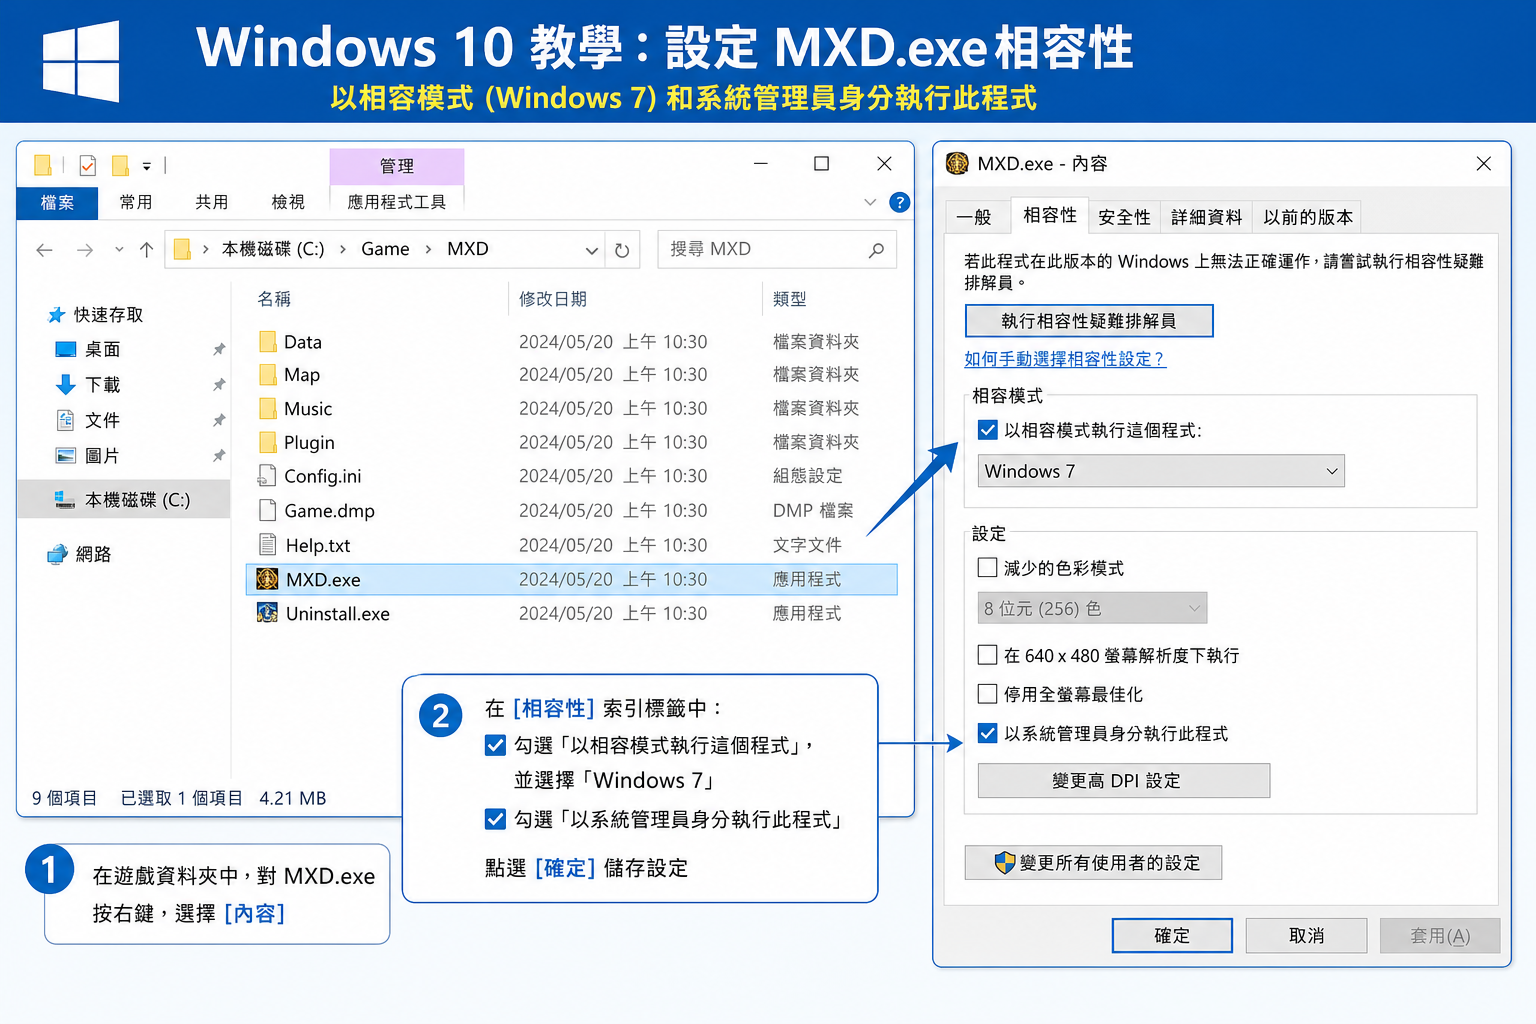
Task: Open the Windows 7 compatibility mode dropdown
Action: 1161,471
